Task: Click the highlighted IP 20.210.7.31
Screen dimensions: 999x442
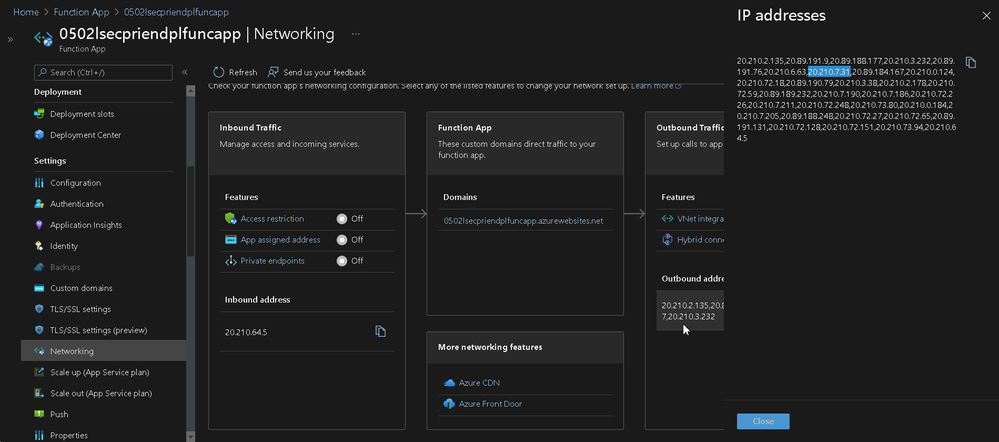Action: pos(828,71)
